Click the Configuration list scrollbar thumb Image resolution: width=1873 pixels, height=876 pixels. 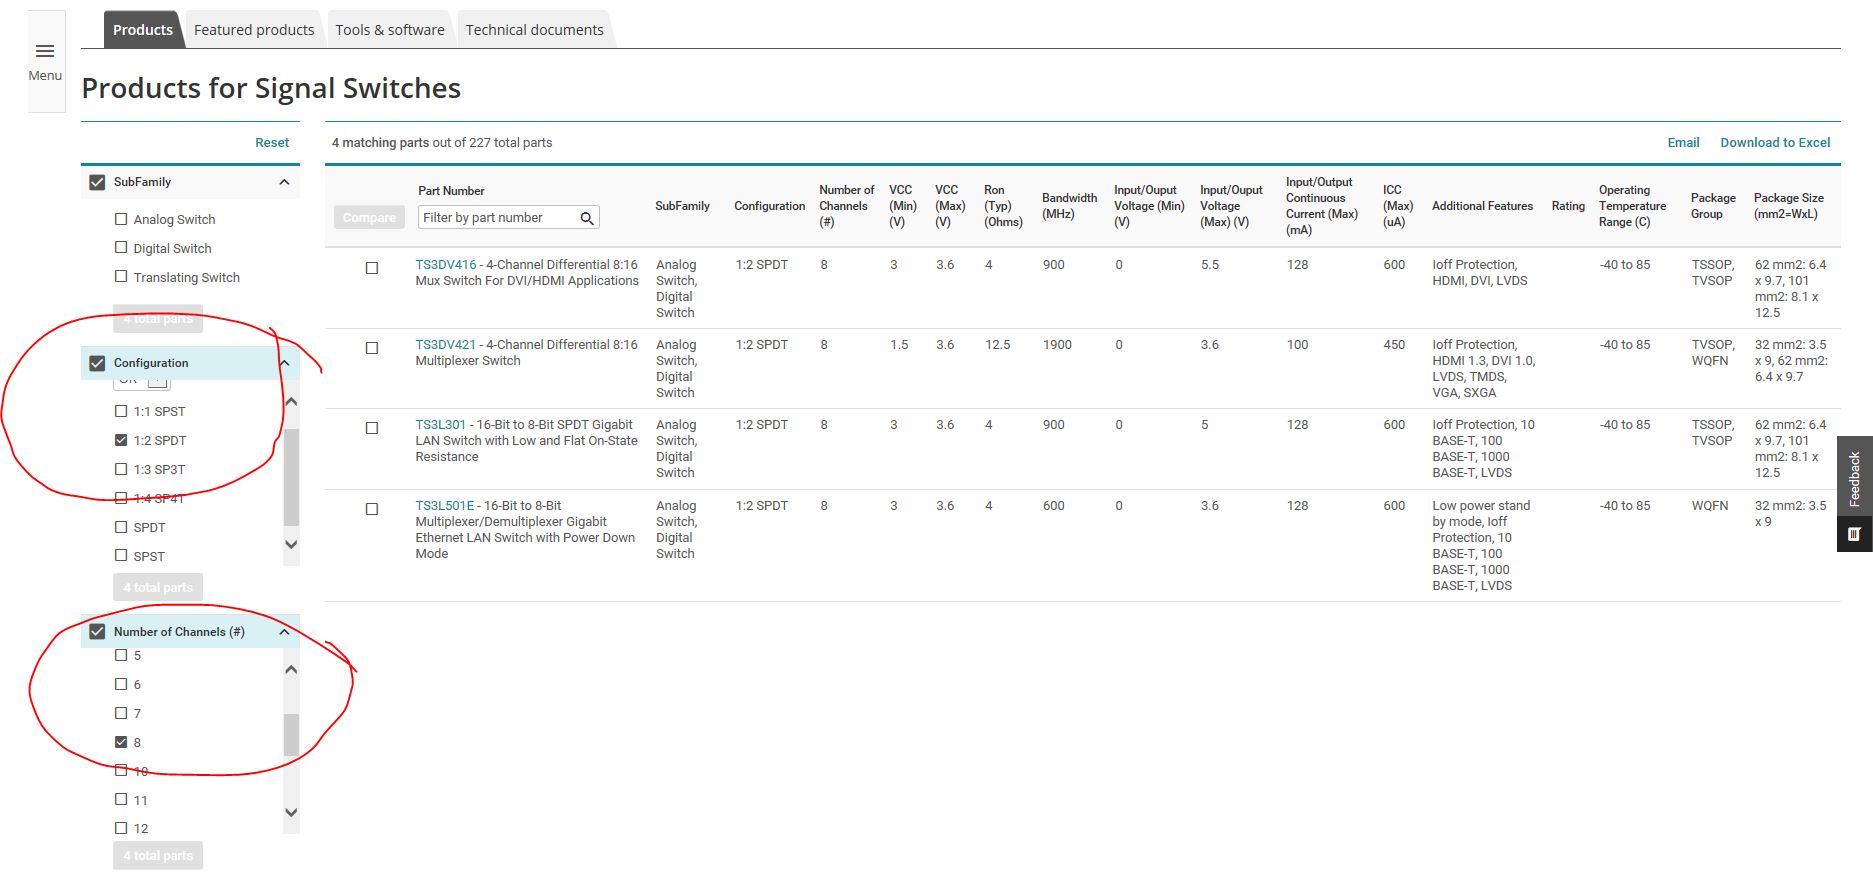[291, 477]
